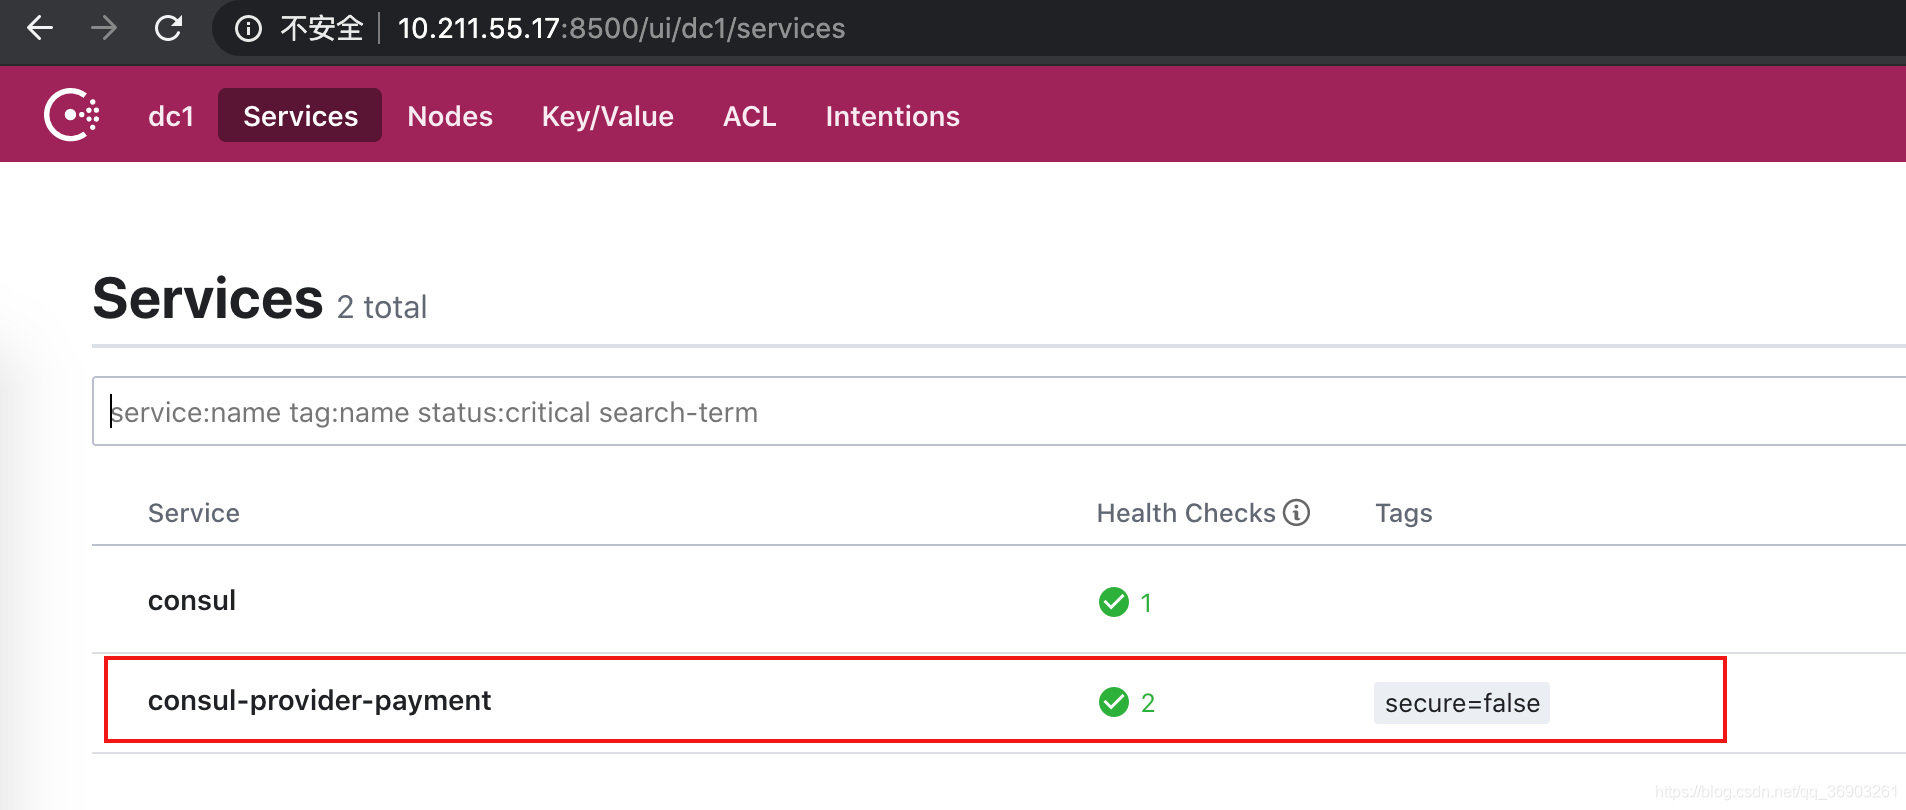The image size is (1906, 810).
Task: Click the browser back arrow
Action: [40, 28]
